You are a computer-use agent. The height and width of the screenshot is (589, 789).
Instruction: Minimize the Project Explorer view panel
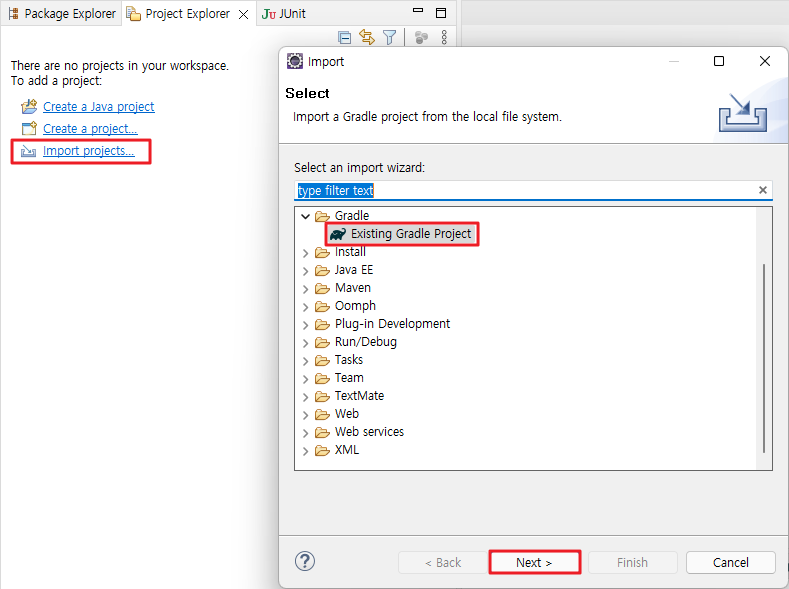pos(418,11)
